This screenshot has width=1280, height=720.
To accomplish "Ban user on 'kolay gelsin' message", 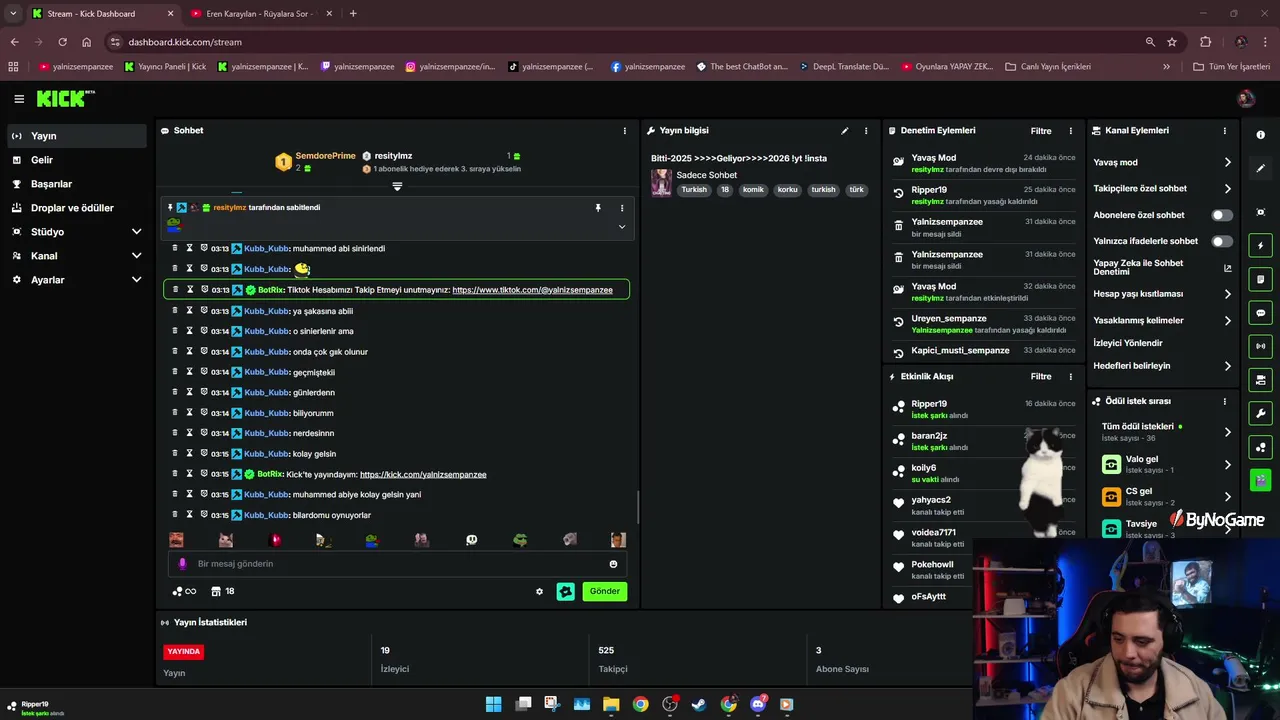I will pos(204,454).
